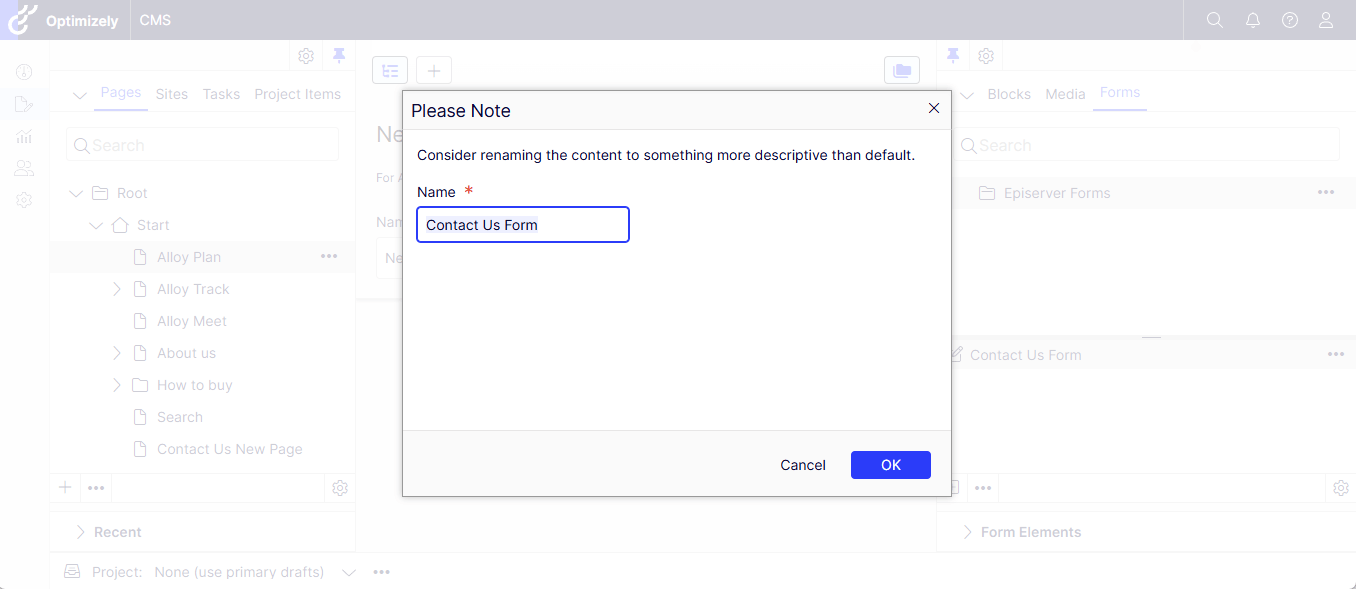Open the help question mark icon
This screenshot has width=1356, height=589.
(1290, 20)
